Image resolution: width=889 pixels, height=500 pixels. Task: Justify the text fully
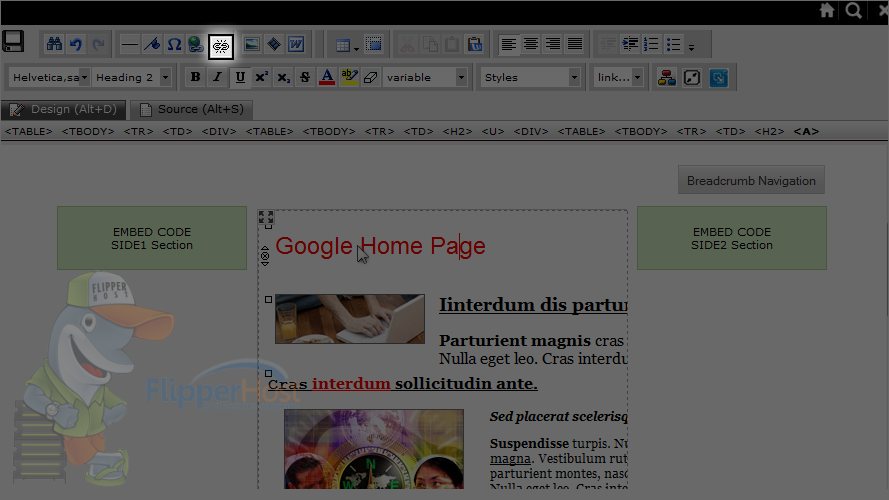575,44
